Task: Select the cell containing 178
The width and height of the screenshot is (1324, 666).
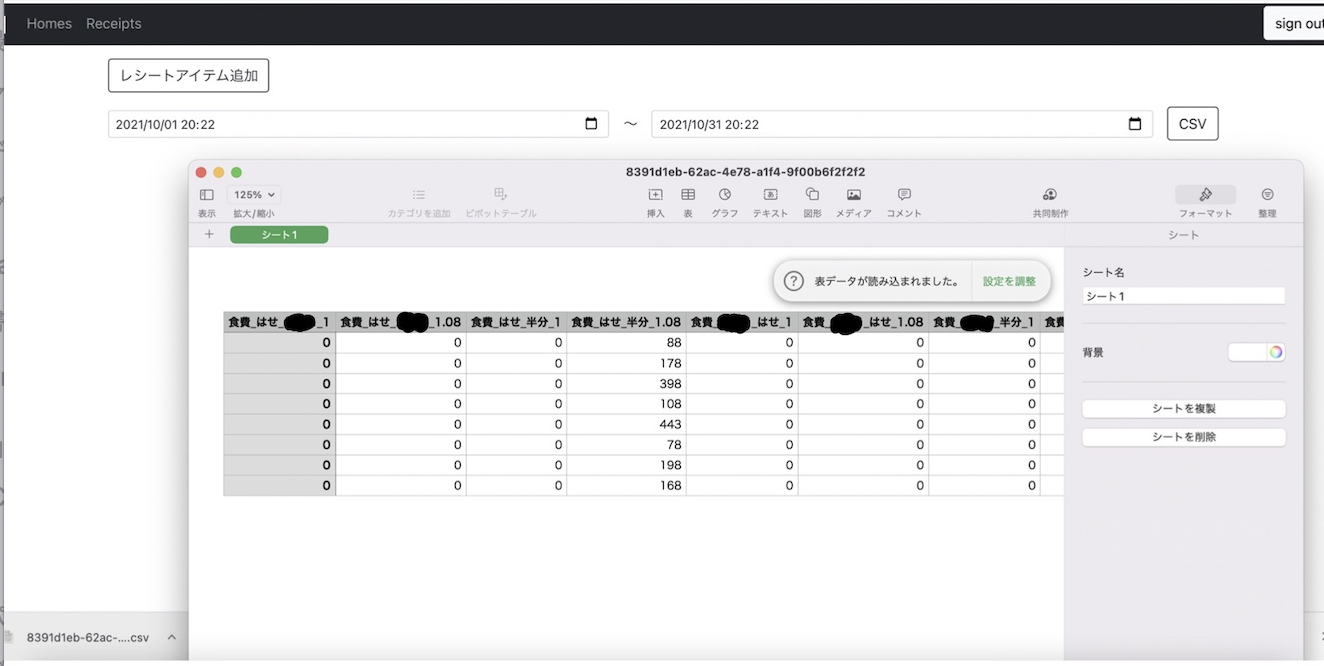Action: coord(626,363)
